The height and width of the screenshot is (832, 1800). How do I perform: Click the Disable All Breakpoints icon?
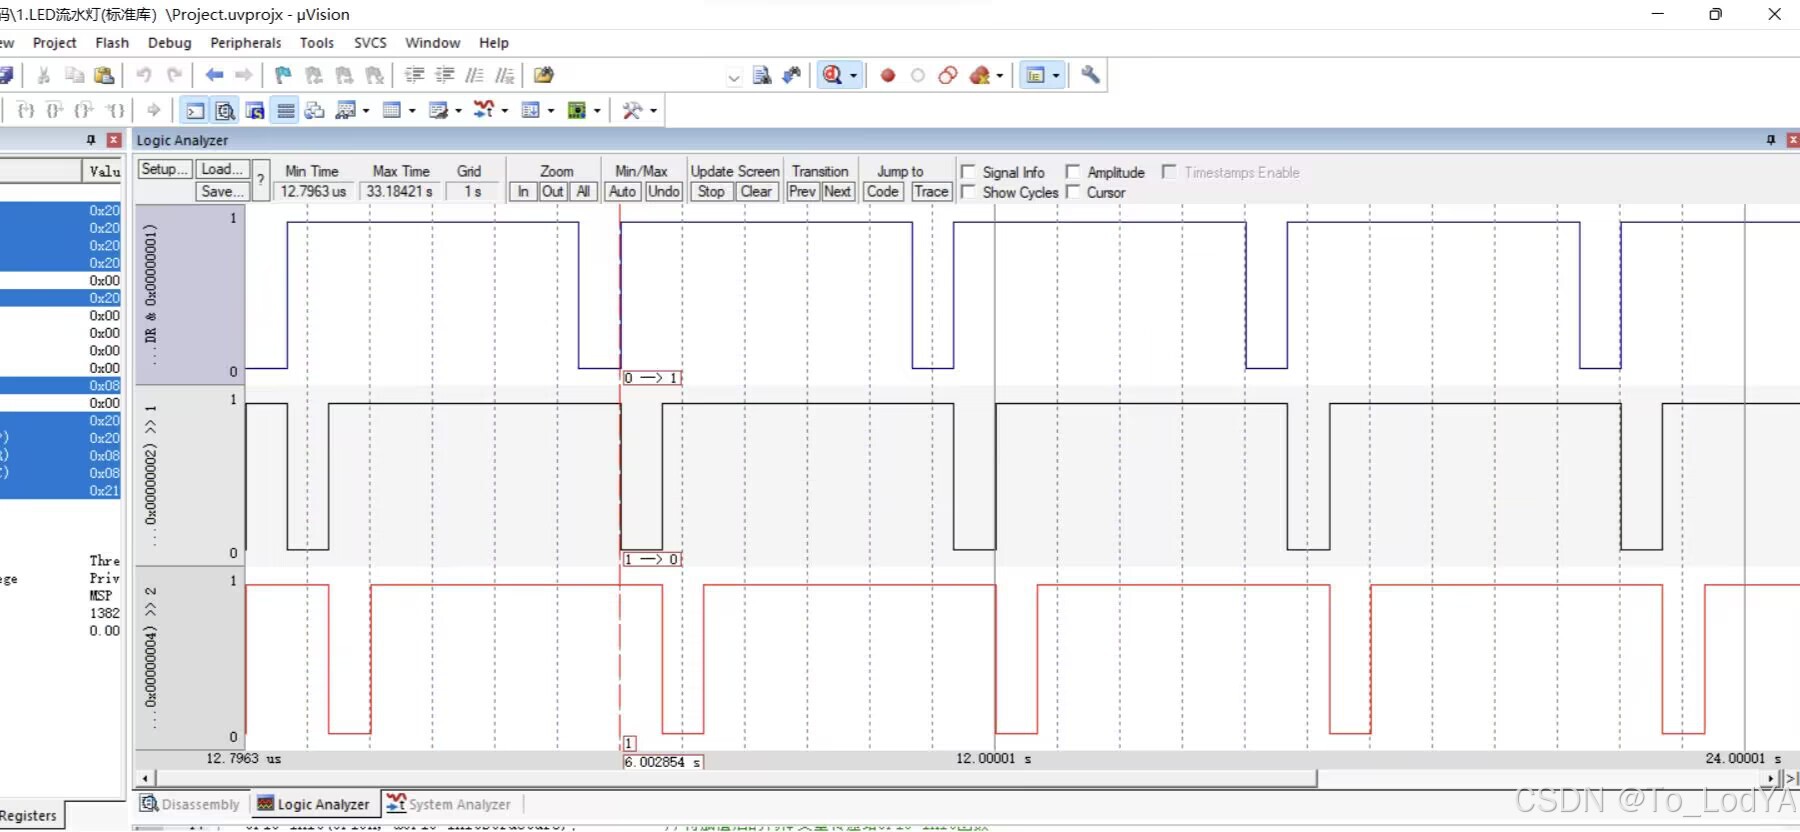pyautogui.click(x=948, y=75)
